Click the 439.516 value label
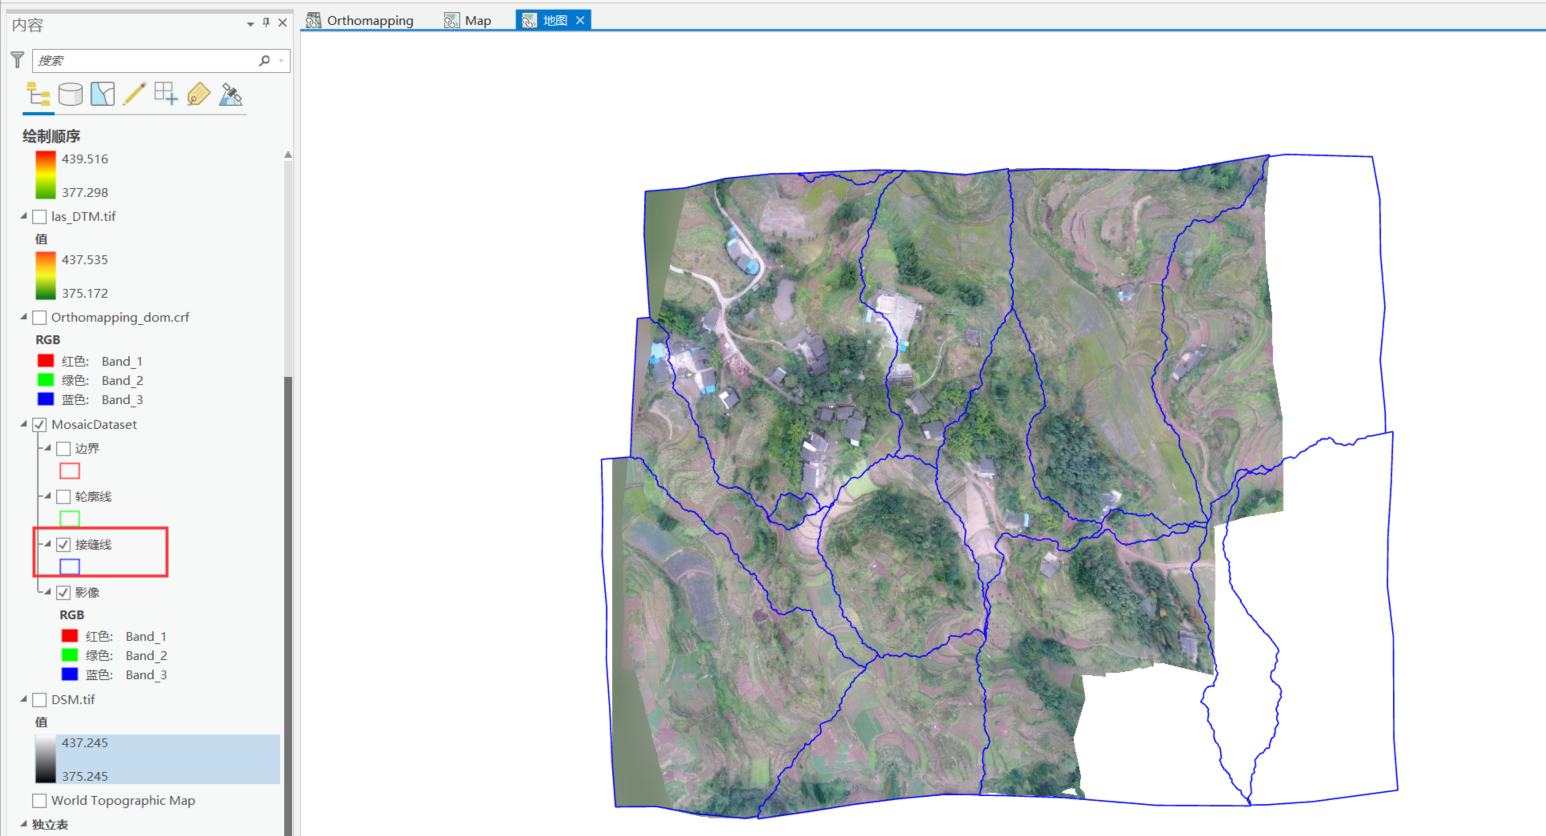 point(85,159)
